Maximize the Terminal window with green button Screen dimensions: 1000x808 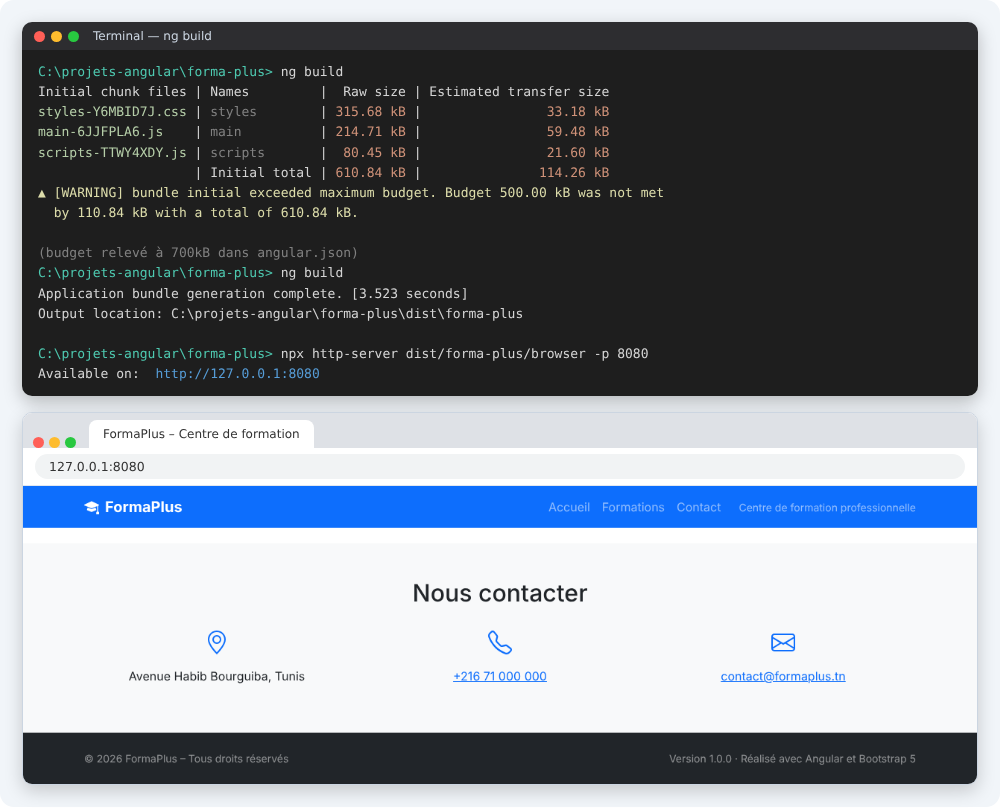point(73,36)
